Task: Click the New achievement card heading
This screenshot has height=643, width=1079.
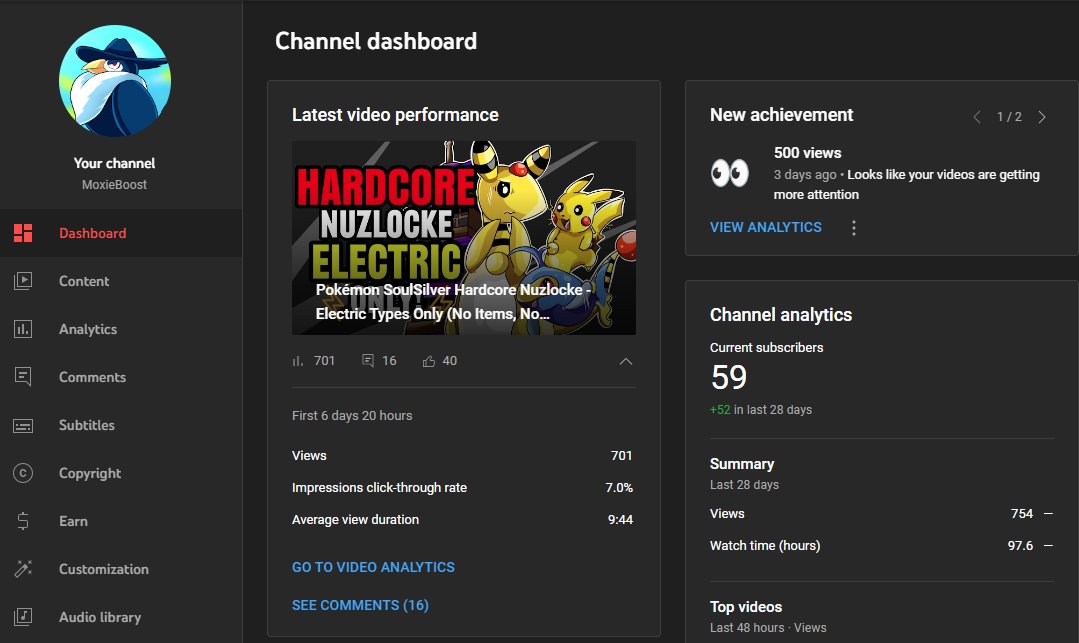Action: point(782,115)
